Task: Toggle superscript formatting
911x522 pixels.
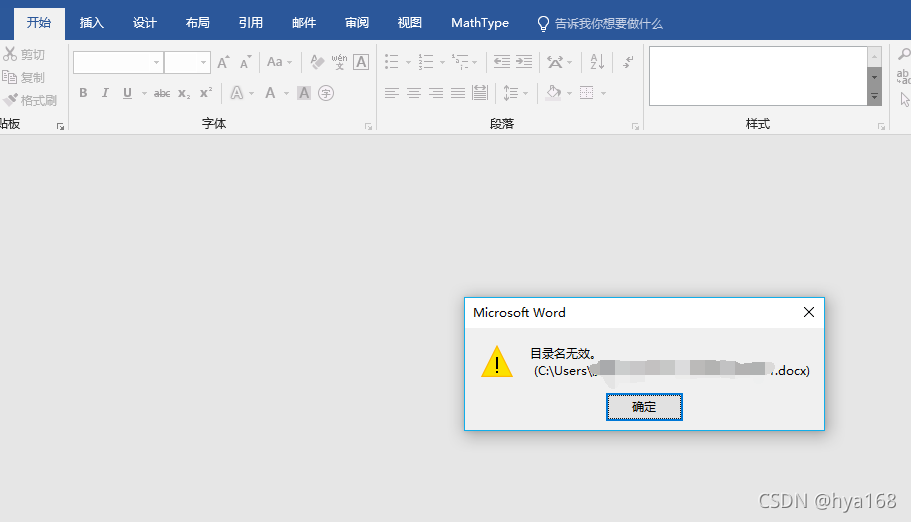Action: pos(206,93)
